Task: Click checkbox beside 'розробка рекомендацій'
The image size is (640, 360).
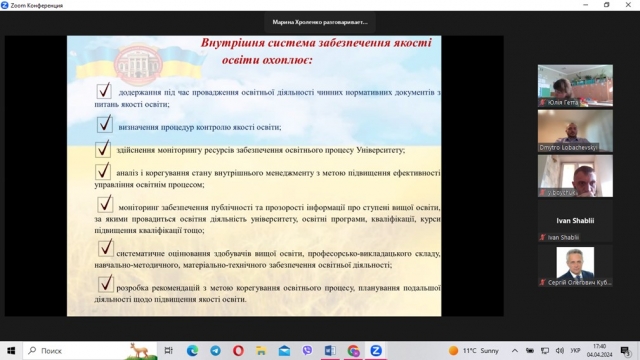Action: pos(106,284)
